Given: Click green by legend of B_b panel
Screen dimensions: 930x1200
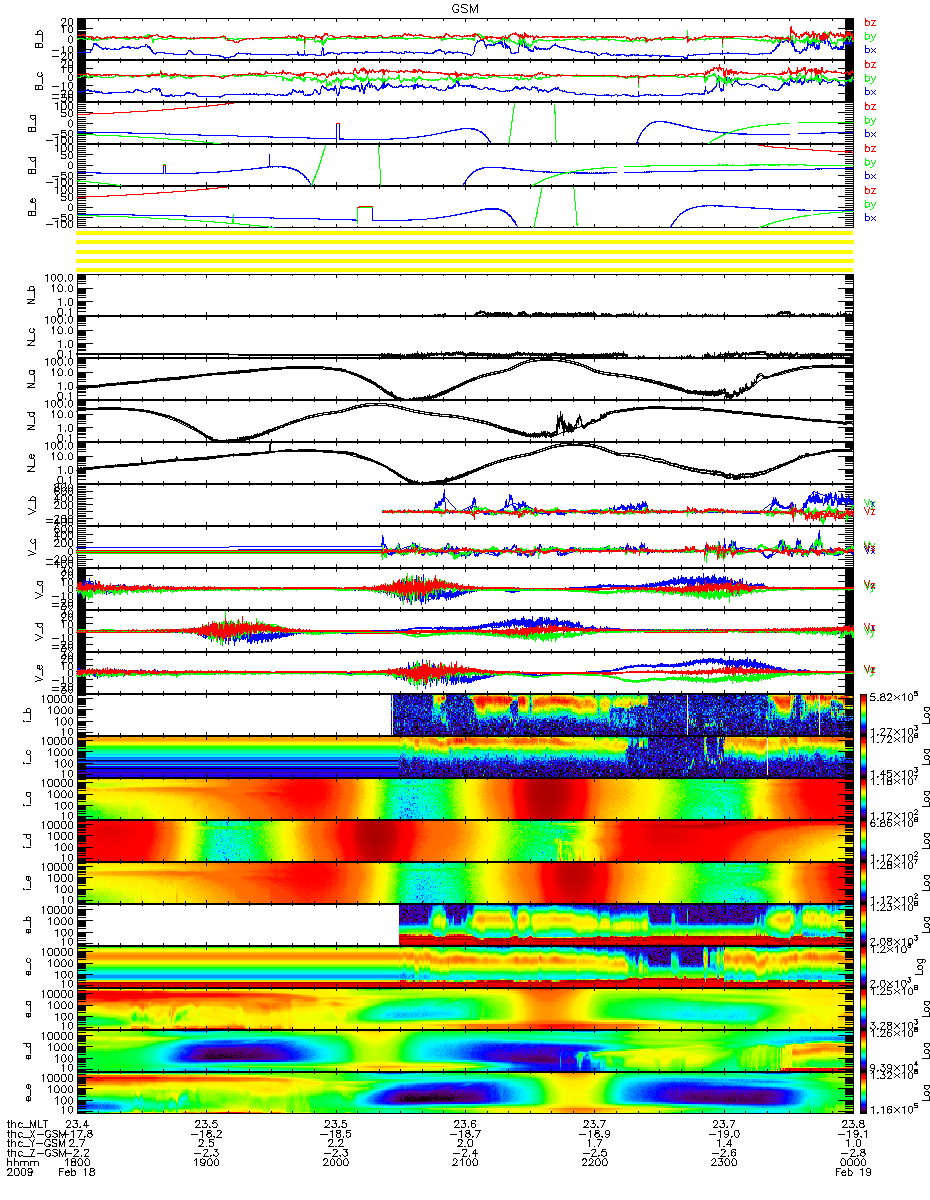Looking at the screenshot, I should (x=869, y=36).
